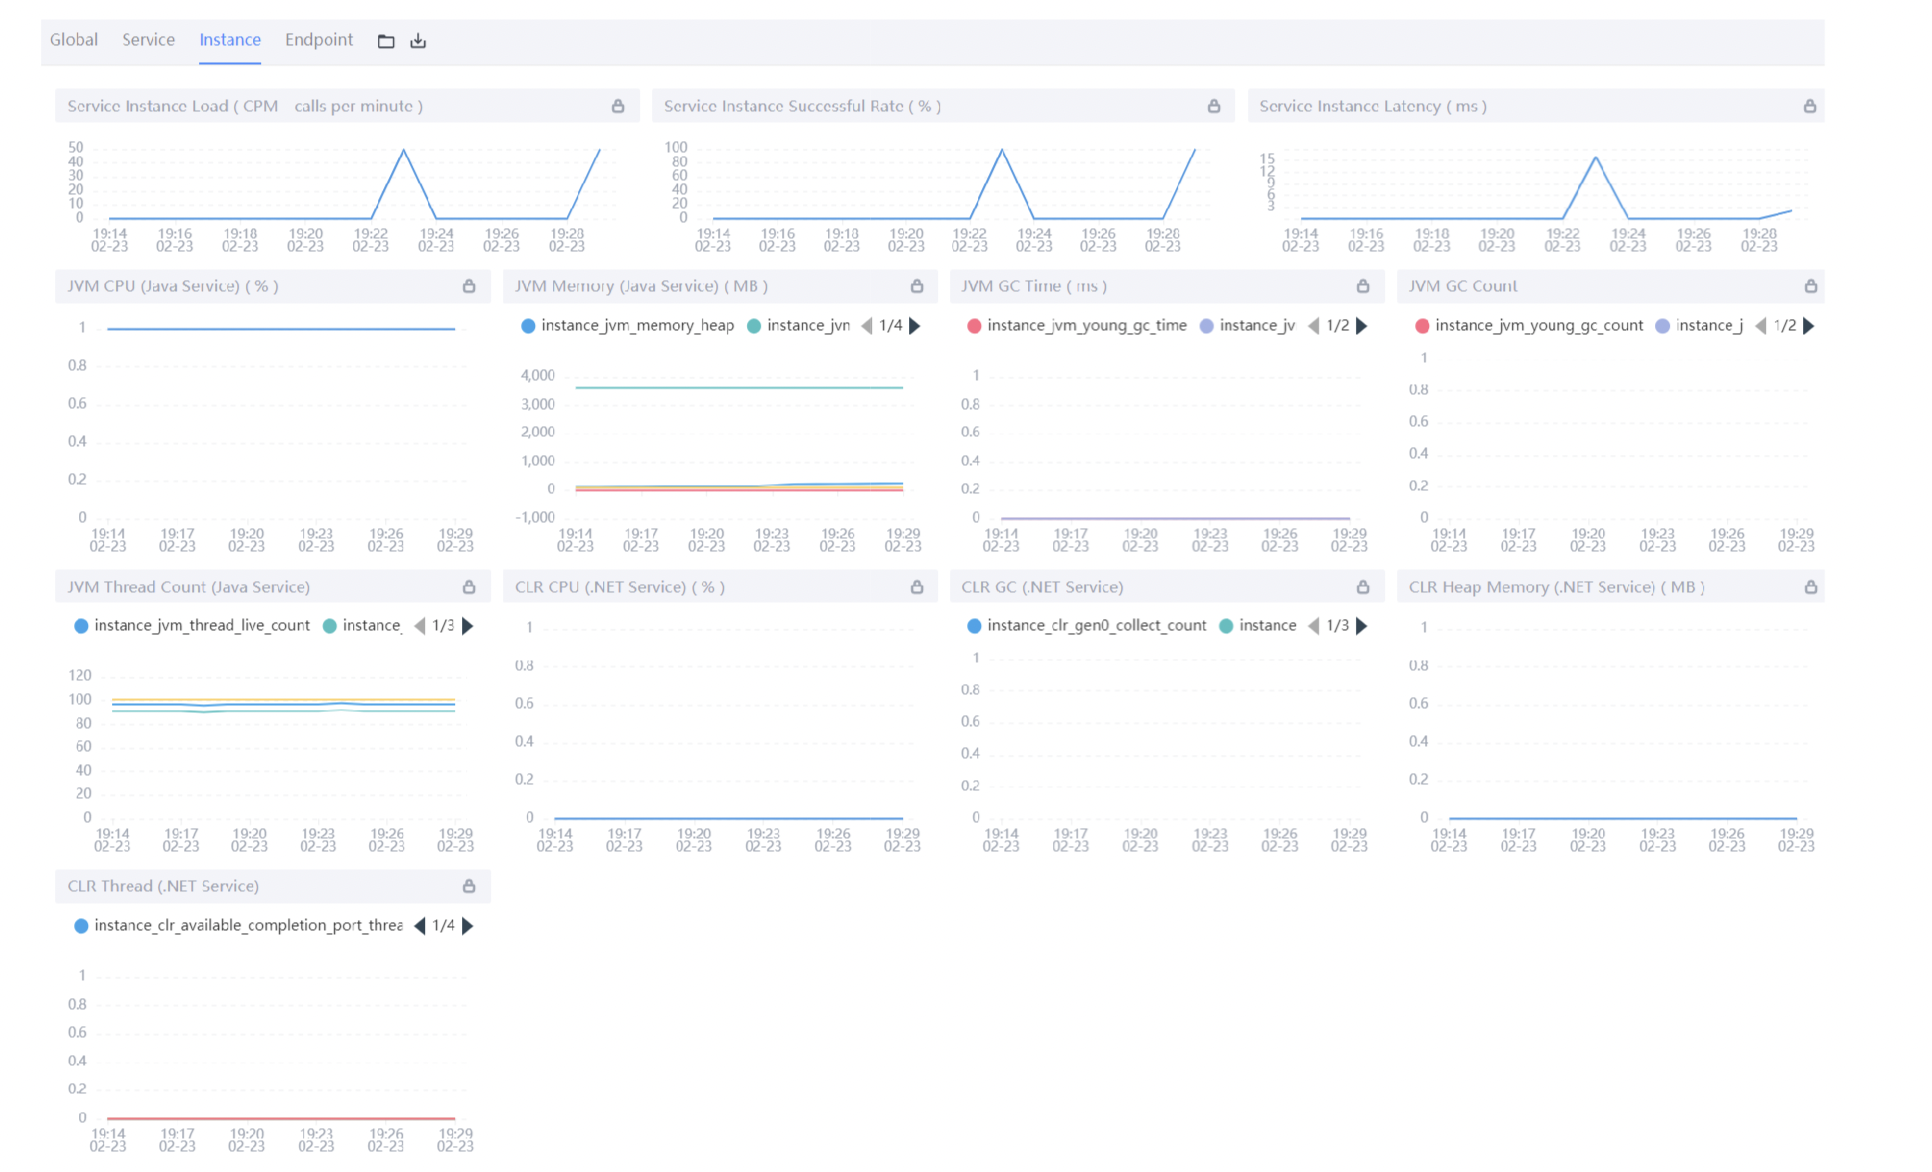
Task: Click lock icon on JVM CPU panel
Action: [x=469, y=286]
